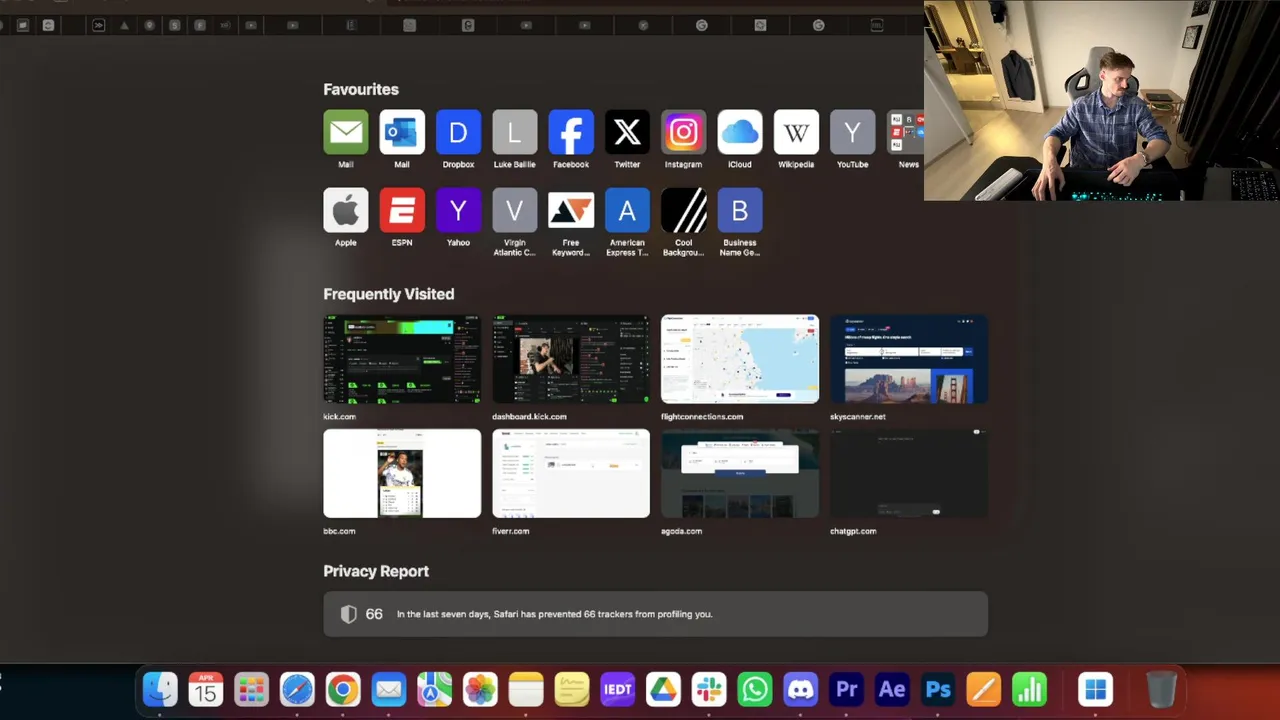Open the flightconnections.com map thumbnail
Screen dimensions: 1280x720
point(740,359)
